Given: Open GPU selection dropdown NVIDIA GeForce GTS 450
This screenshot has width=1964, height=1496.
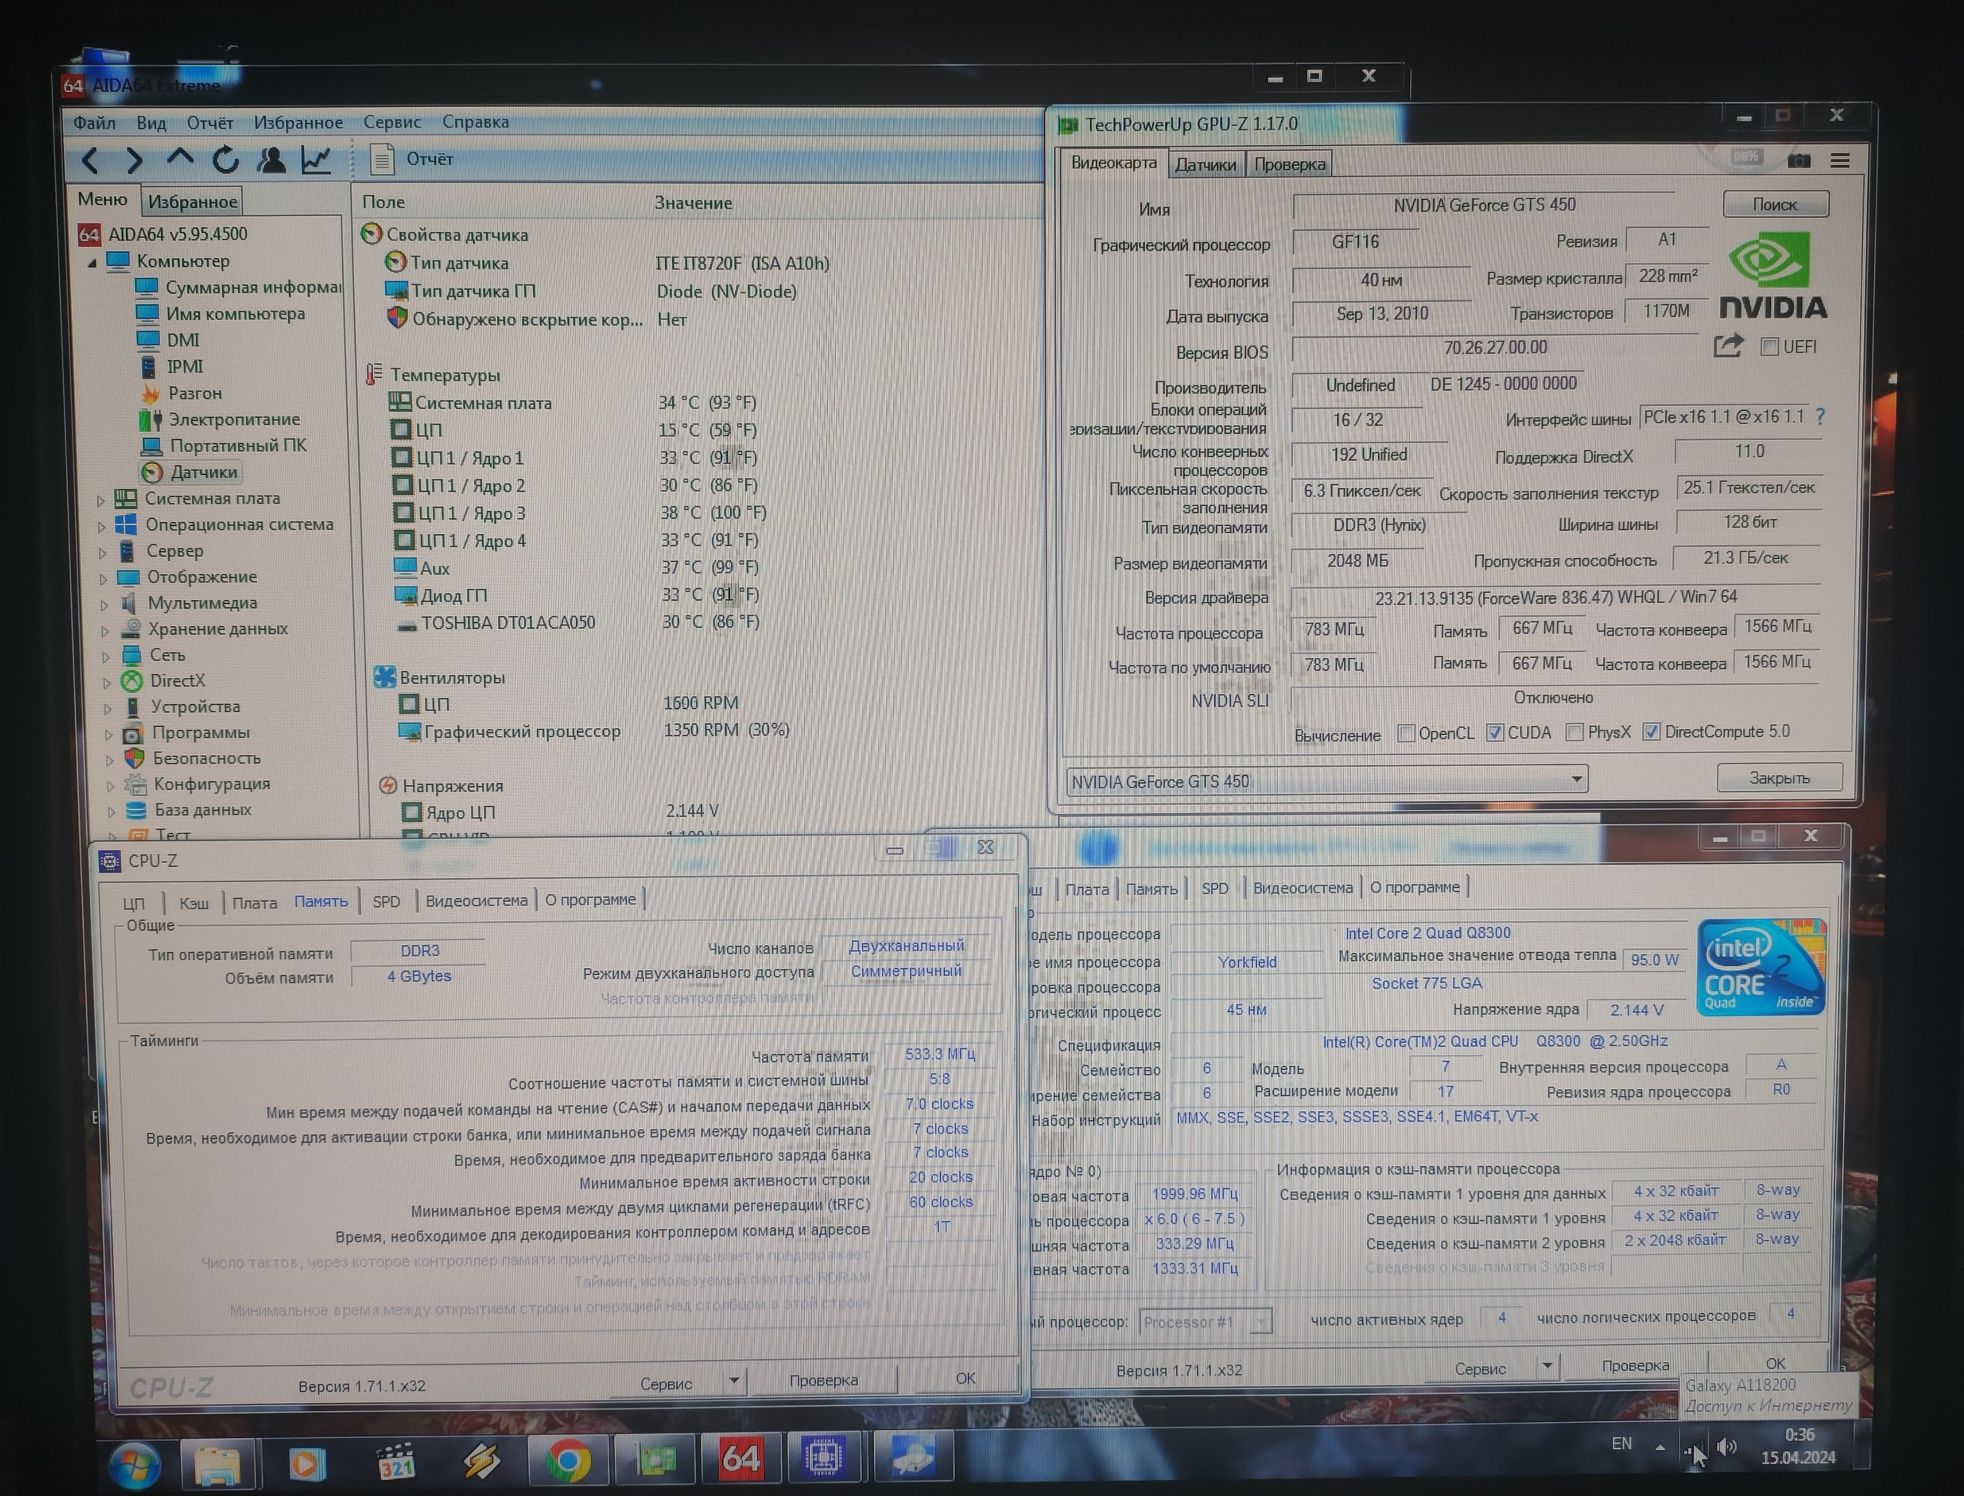Looking at the screenshot, I should [1327, 780].
